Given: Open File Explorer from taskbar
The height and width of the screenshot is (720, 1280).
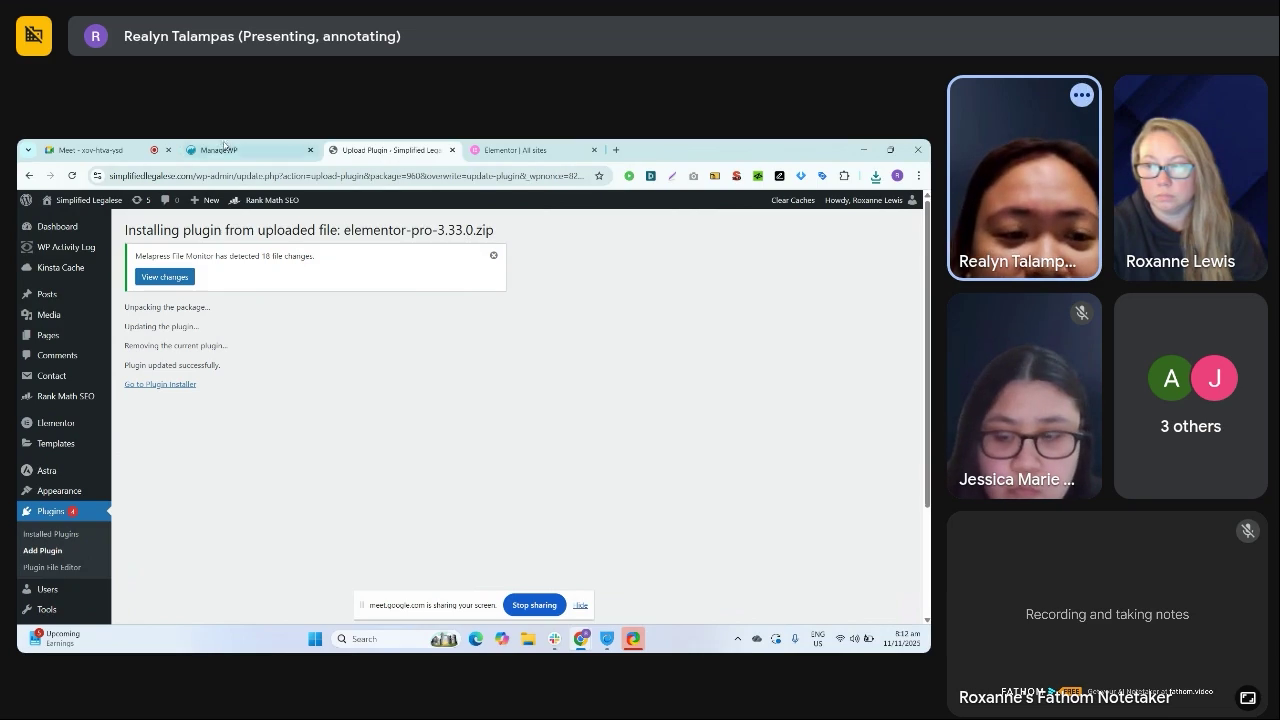Looking at the screenshot, I should tap(527, 639).
